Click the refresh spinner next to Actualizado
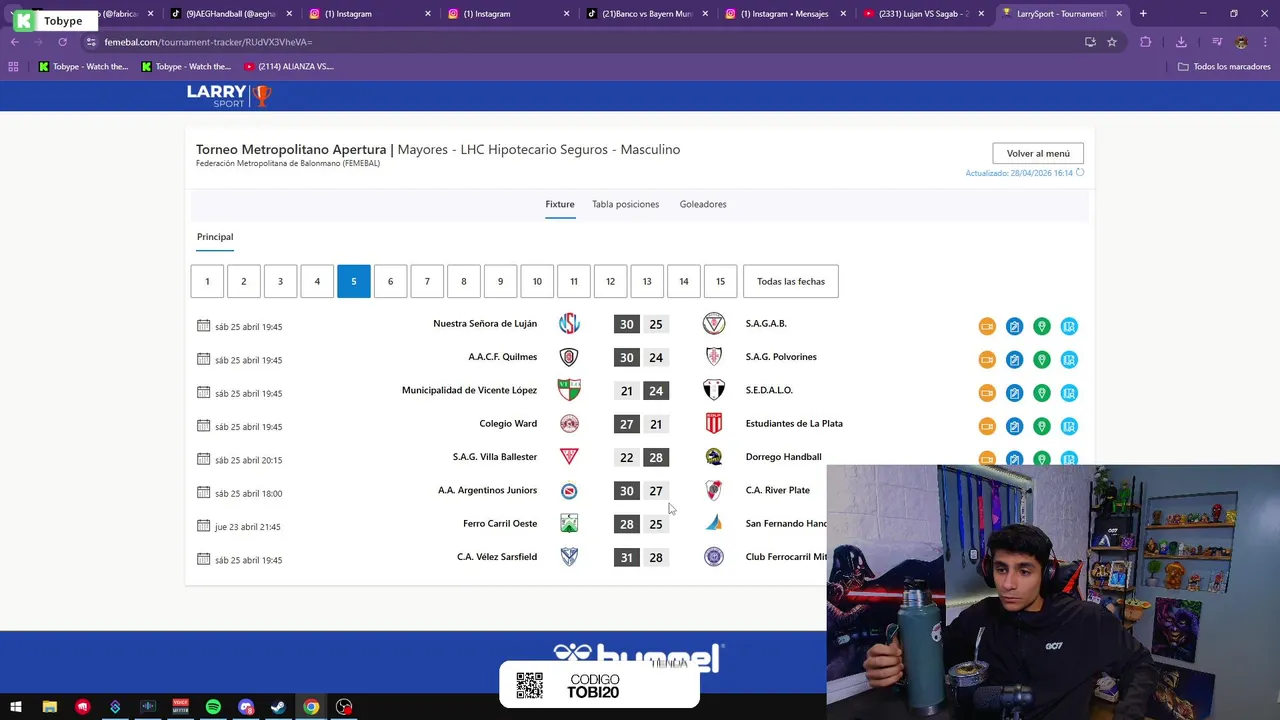Screen dimensions: 1280x720 click(1080, 173)
